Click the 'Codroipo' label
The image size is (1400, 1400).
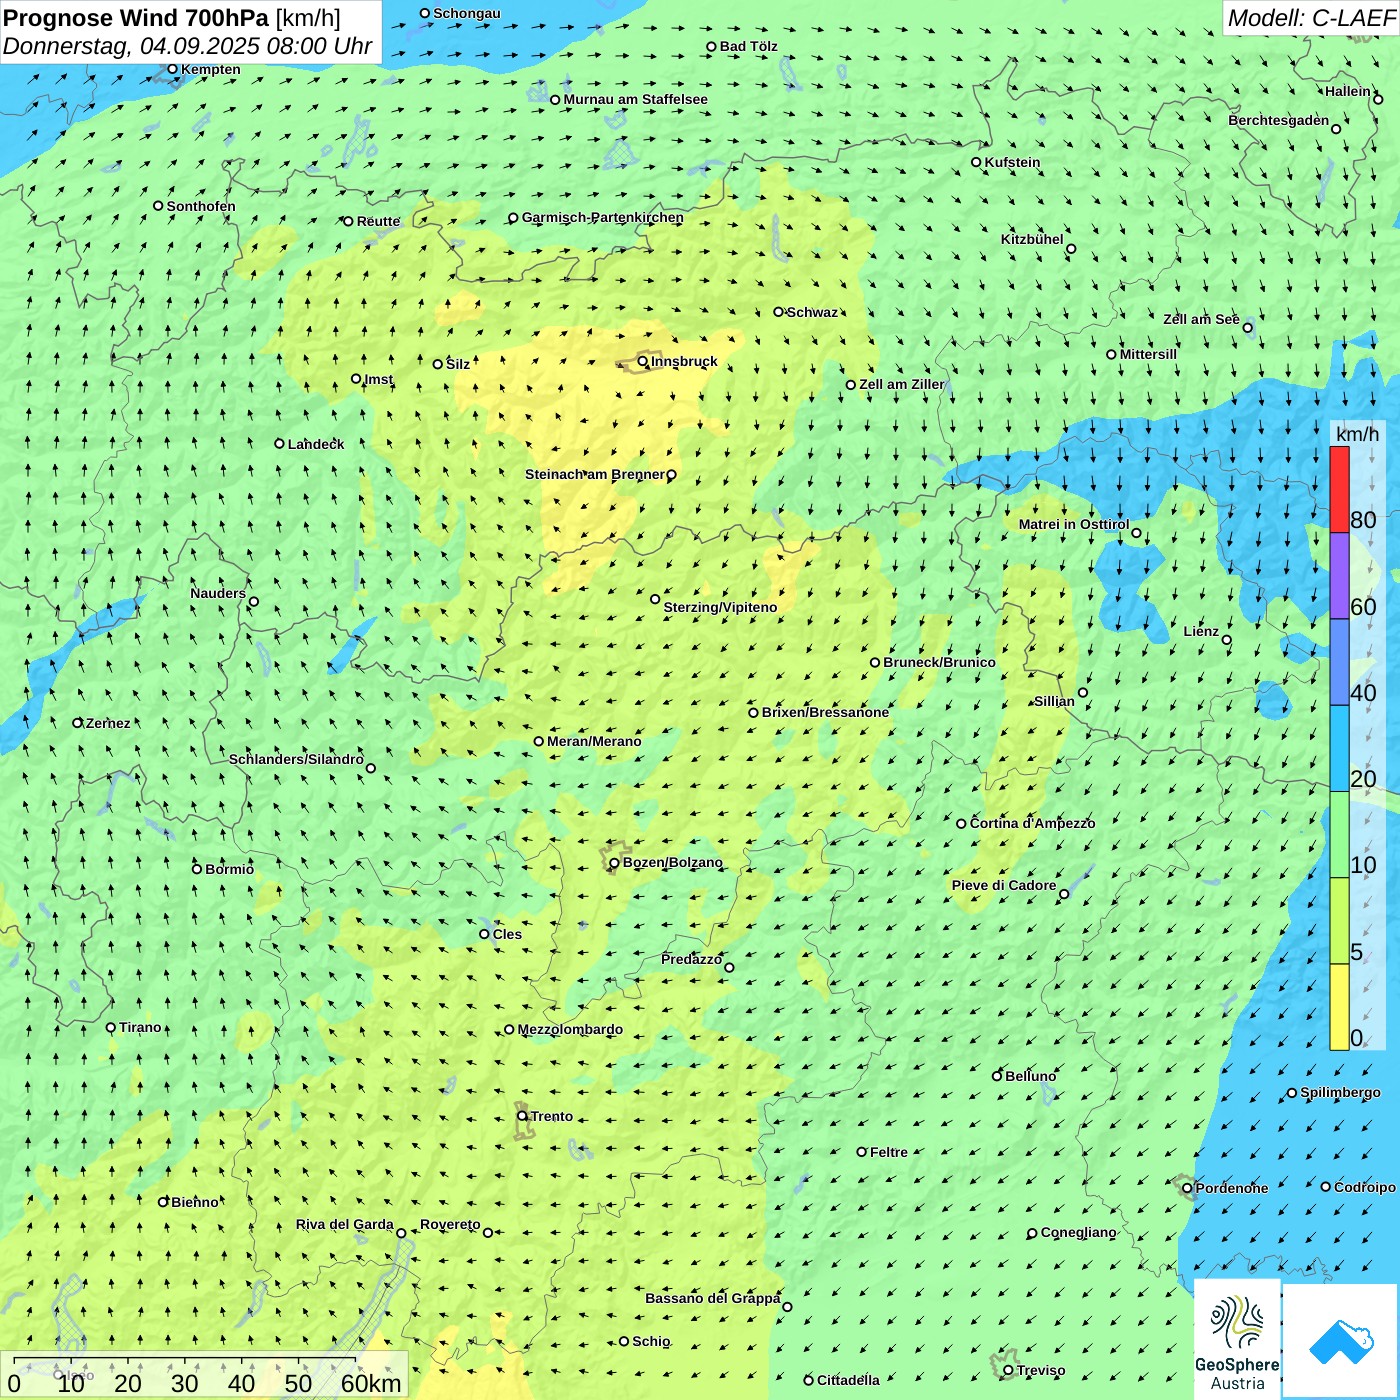tap(1365, 1187)
